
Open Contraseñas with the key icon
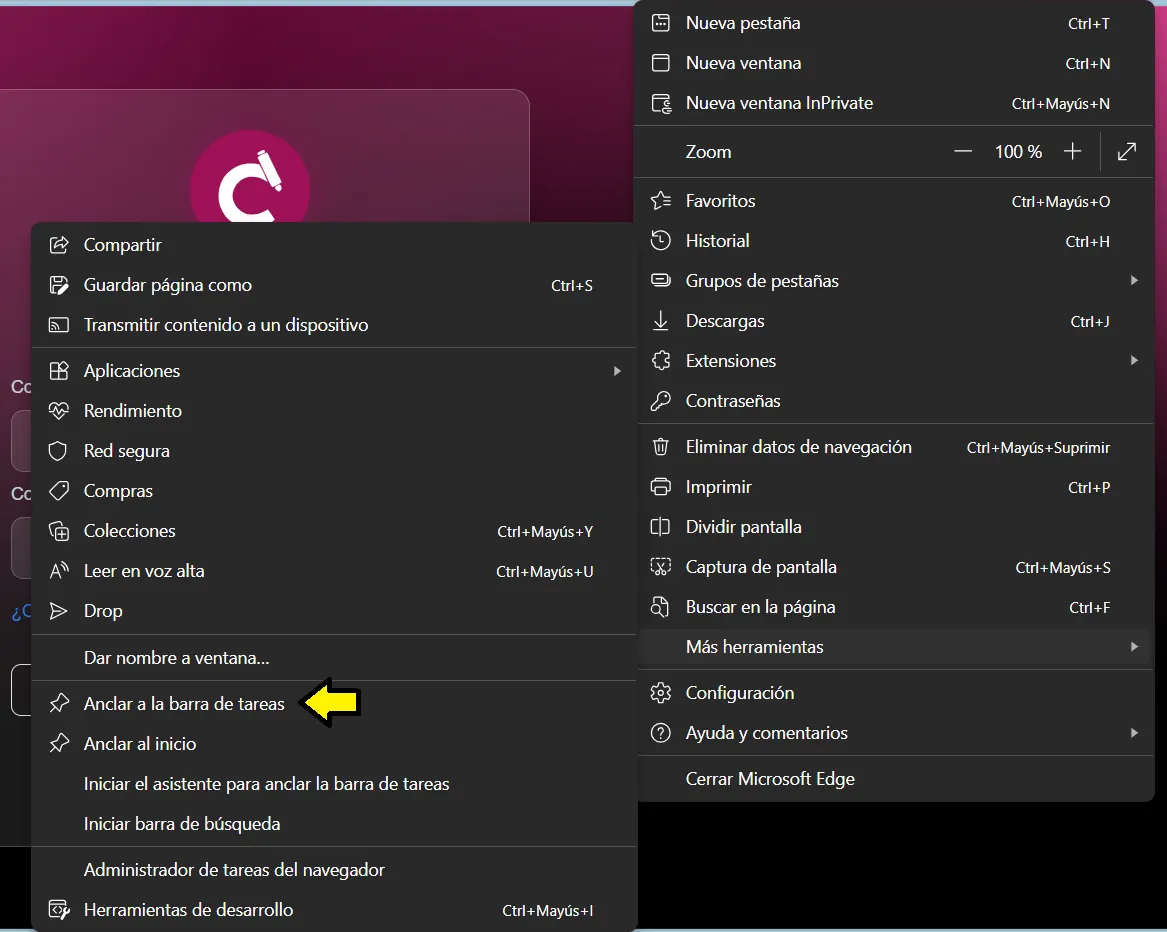pyautogui.click(x=660, y=400)
